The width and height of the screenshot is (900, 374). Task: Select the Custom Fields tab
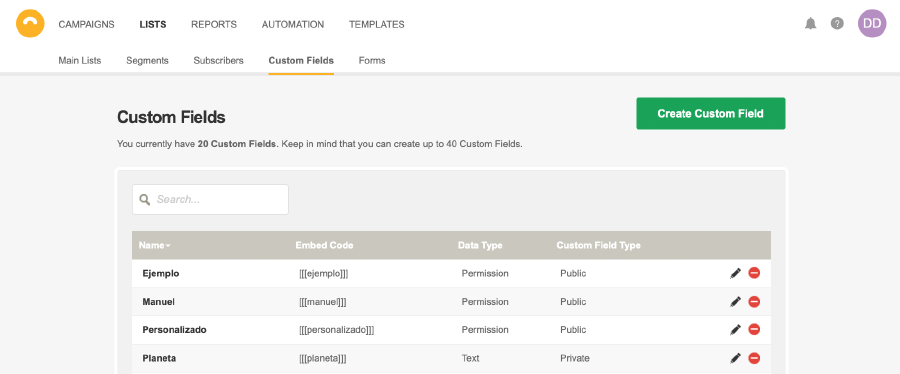(301, 60)
